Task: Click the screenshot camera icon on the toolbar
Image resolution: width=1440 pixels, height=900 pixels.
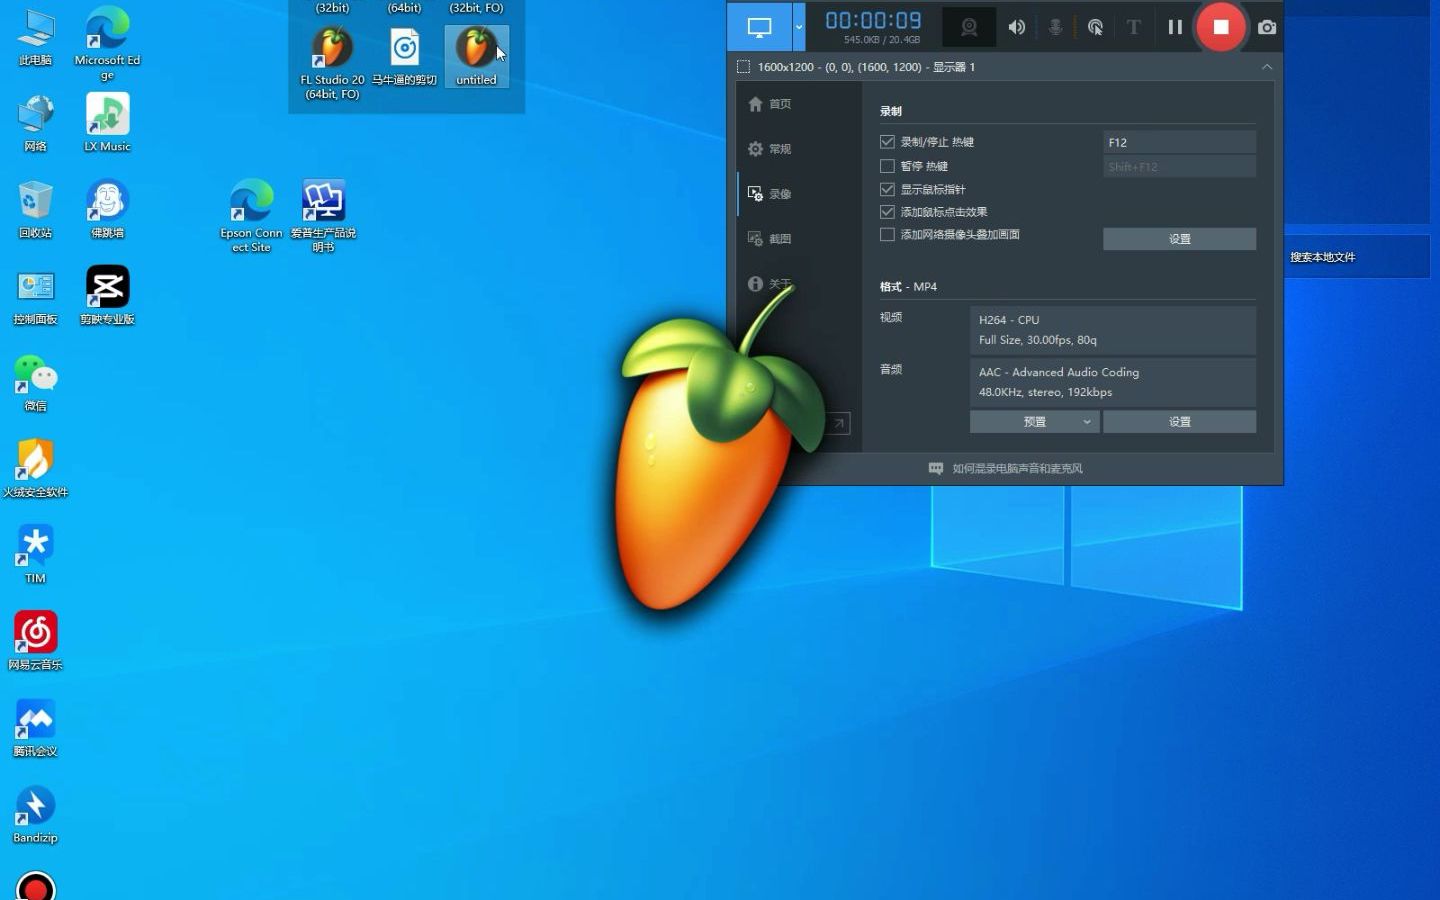Action: 1266,27
